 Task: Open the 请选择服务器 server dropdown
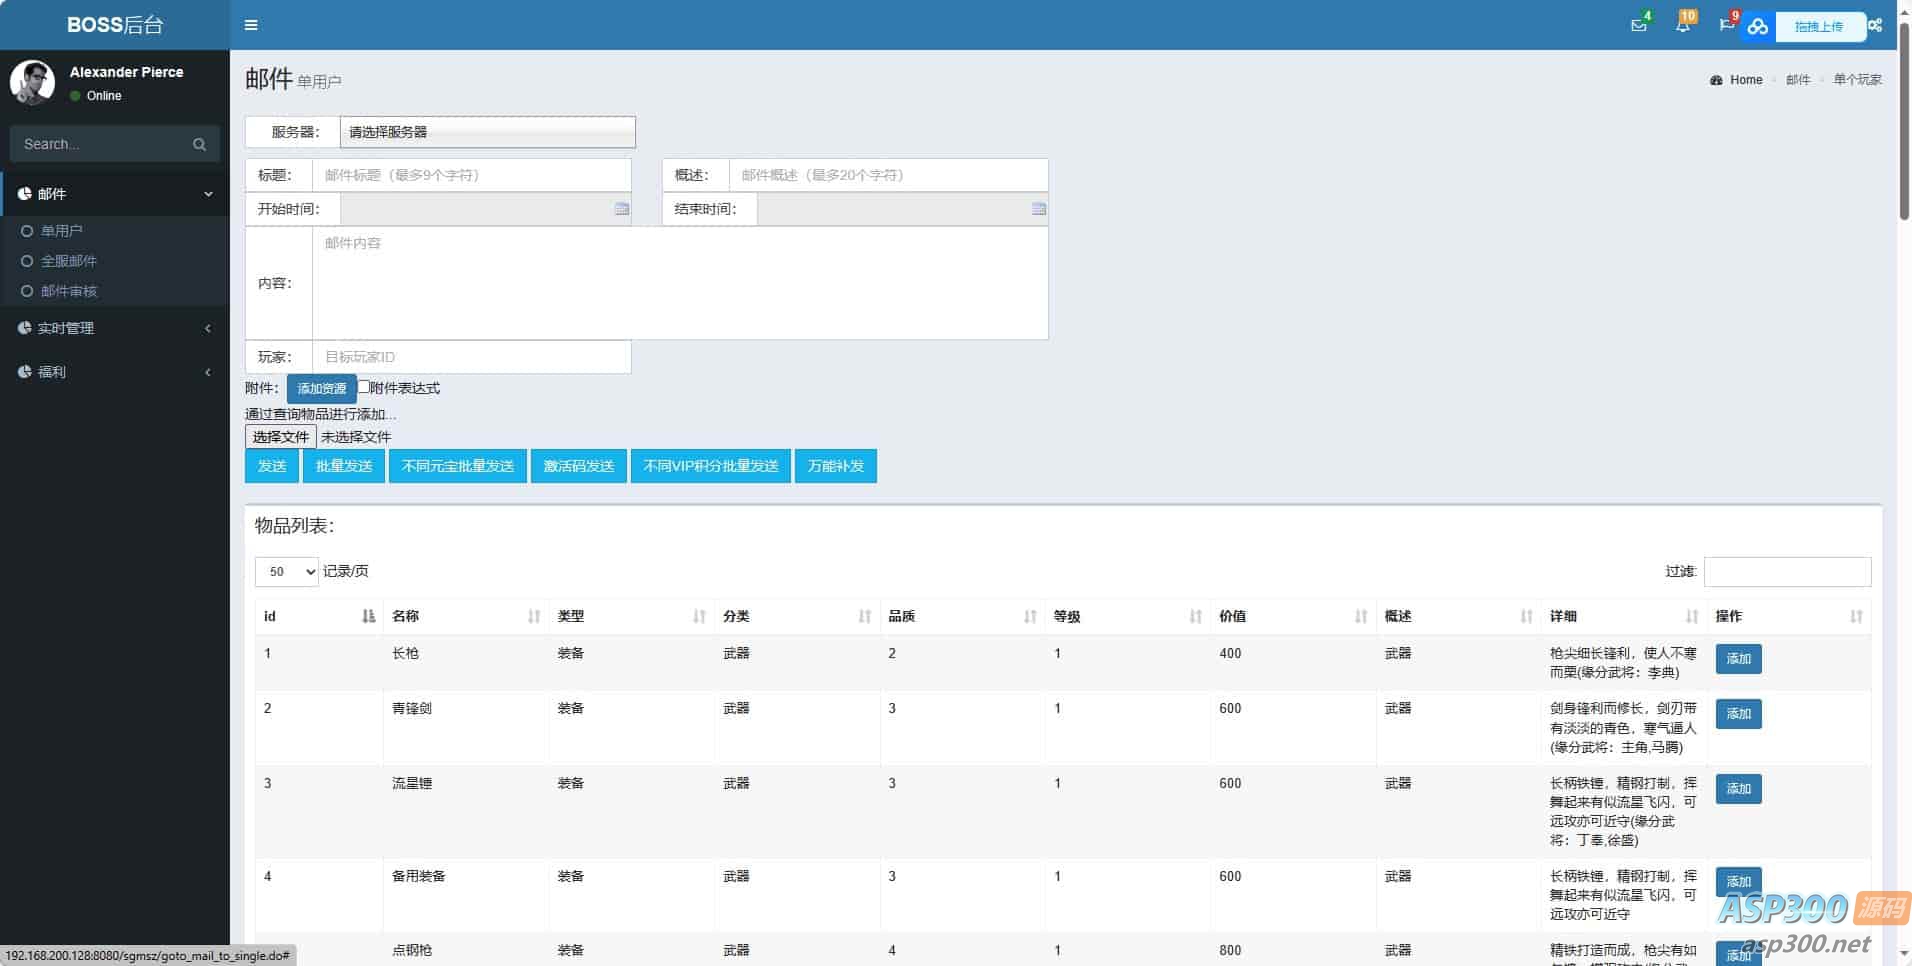coord(487,132)
